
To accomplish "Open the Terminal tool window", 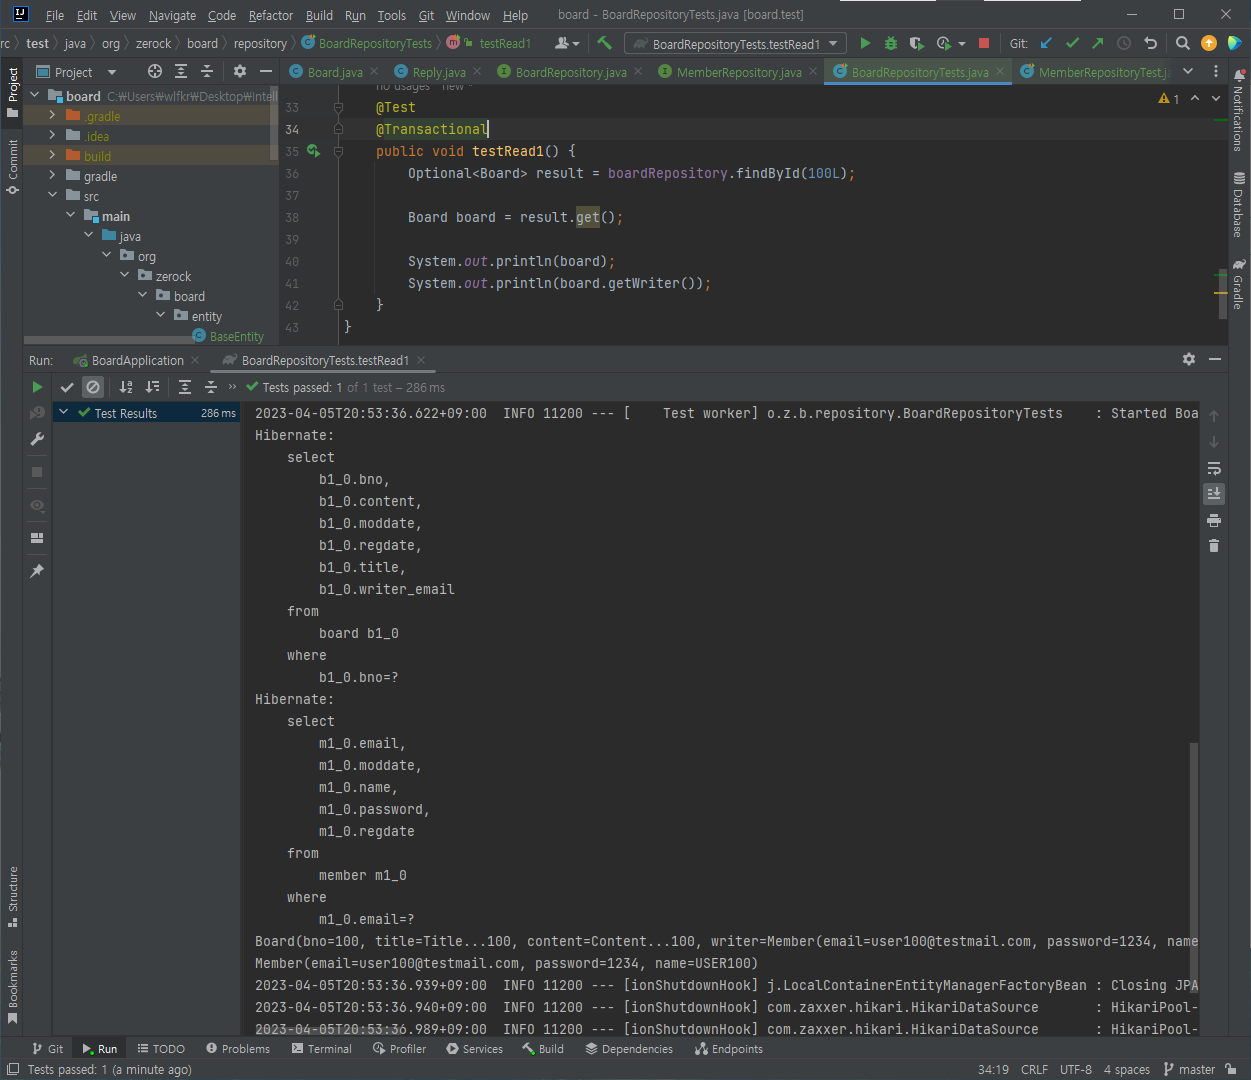I will tap(322, 1049).
